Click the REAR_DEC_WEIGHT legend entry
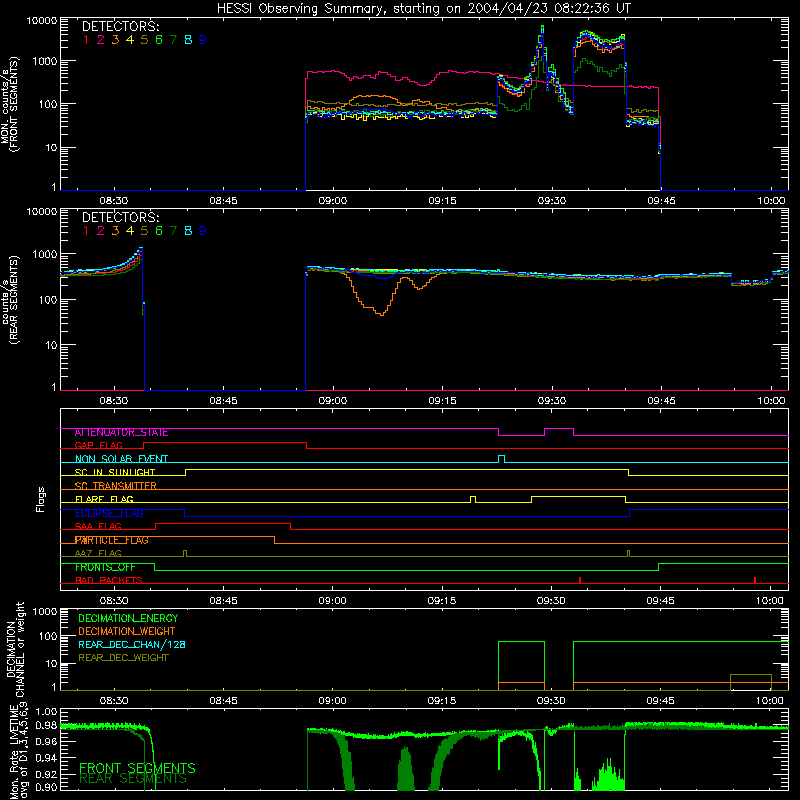800x800 pixels. point(123,658)
